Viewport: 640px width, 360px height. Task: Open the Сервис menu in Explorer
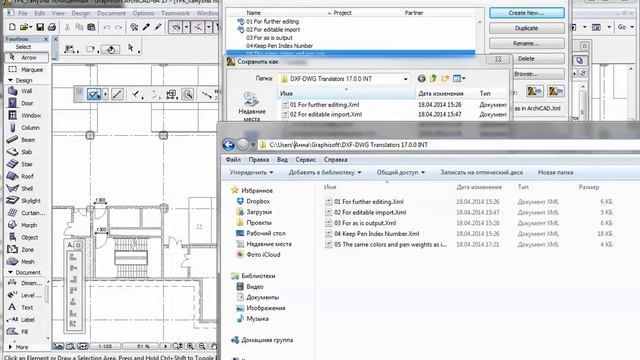point(306,160)
